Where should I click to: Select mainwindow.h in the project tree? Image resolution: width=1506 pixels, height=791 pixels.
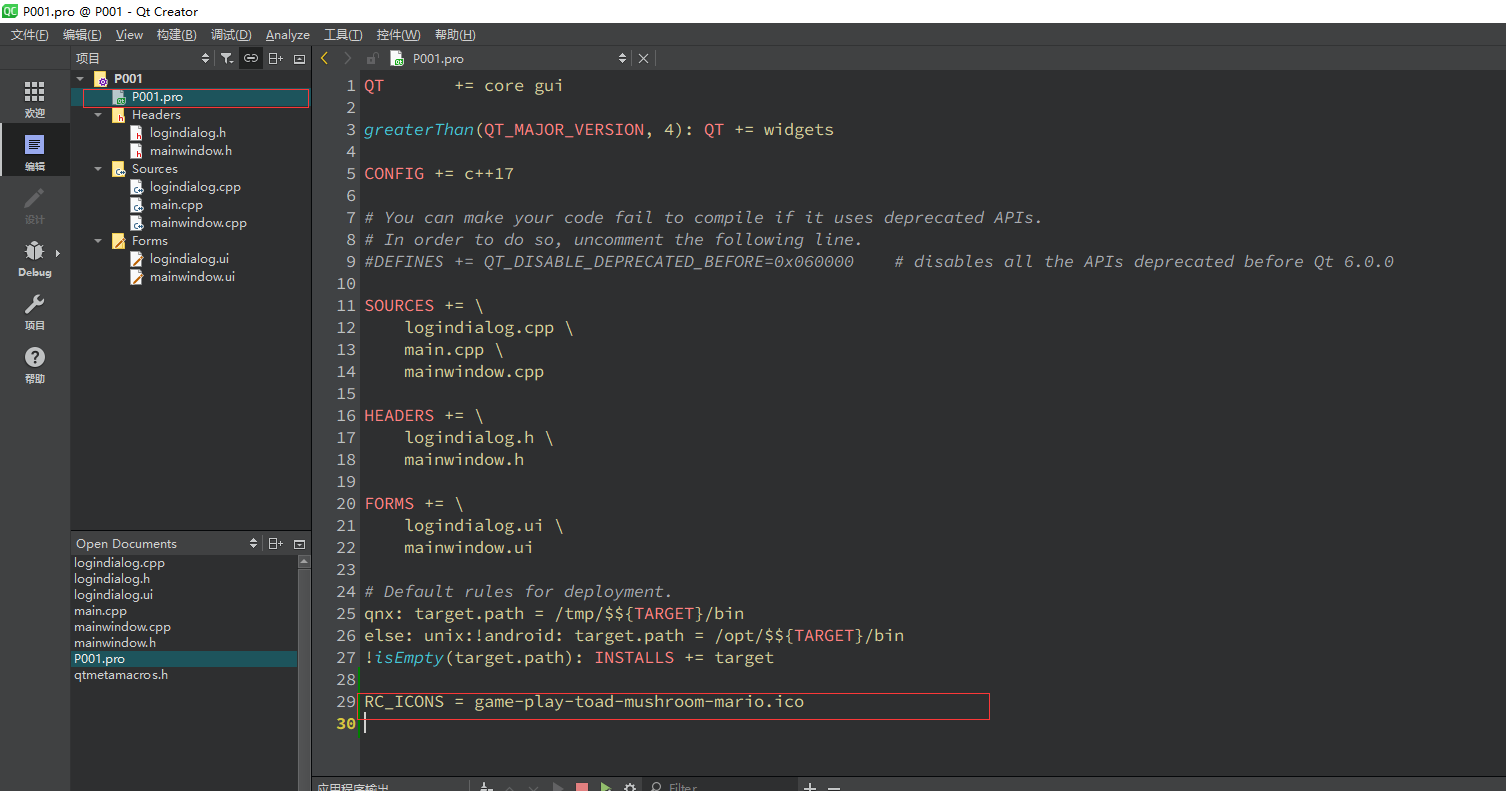(191, 151)
